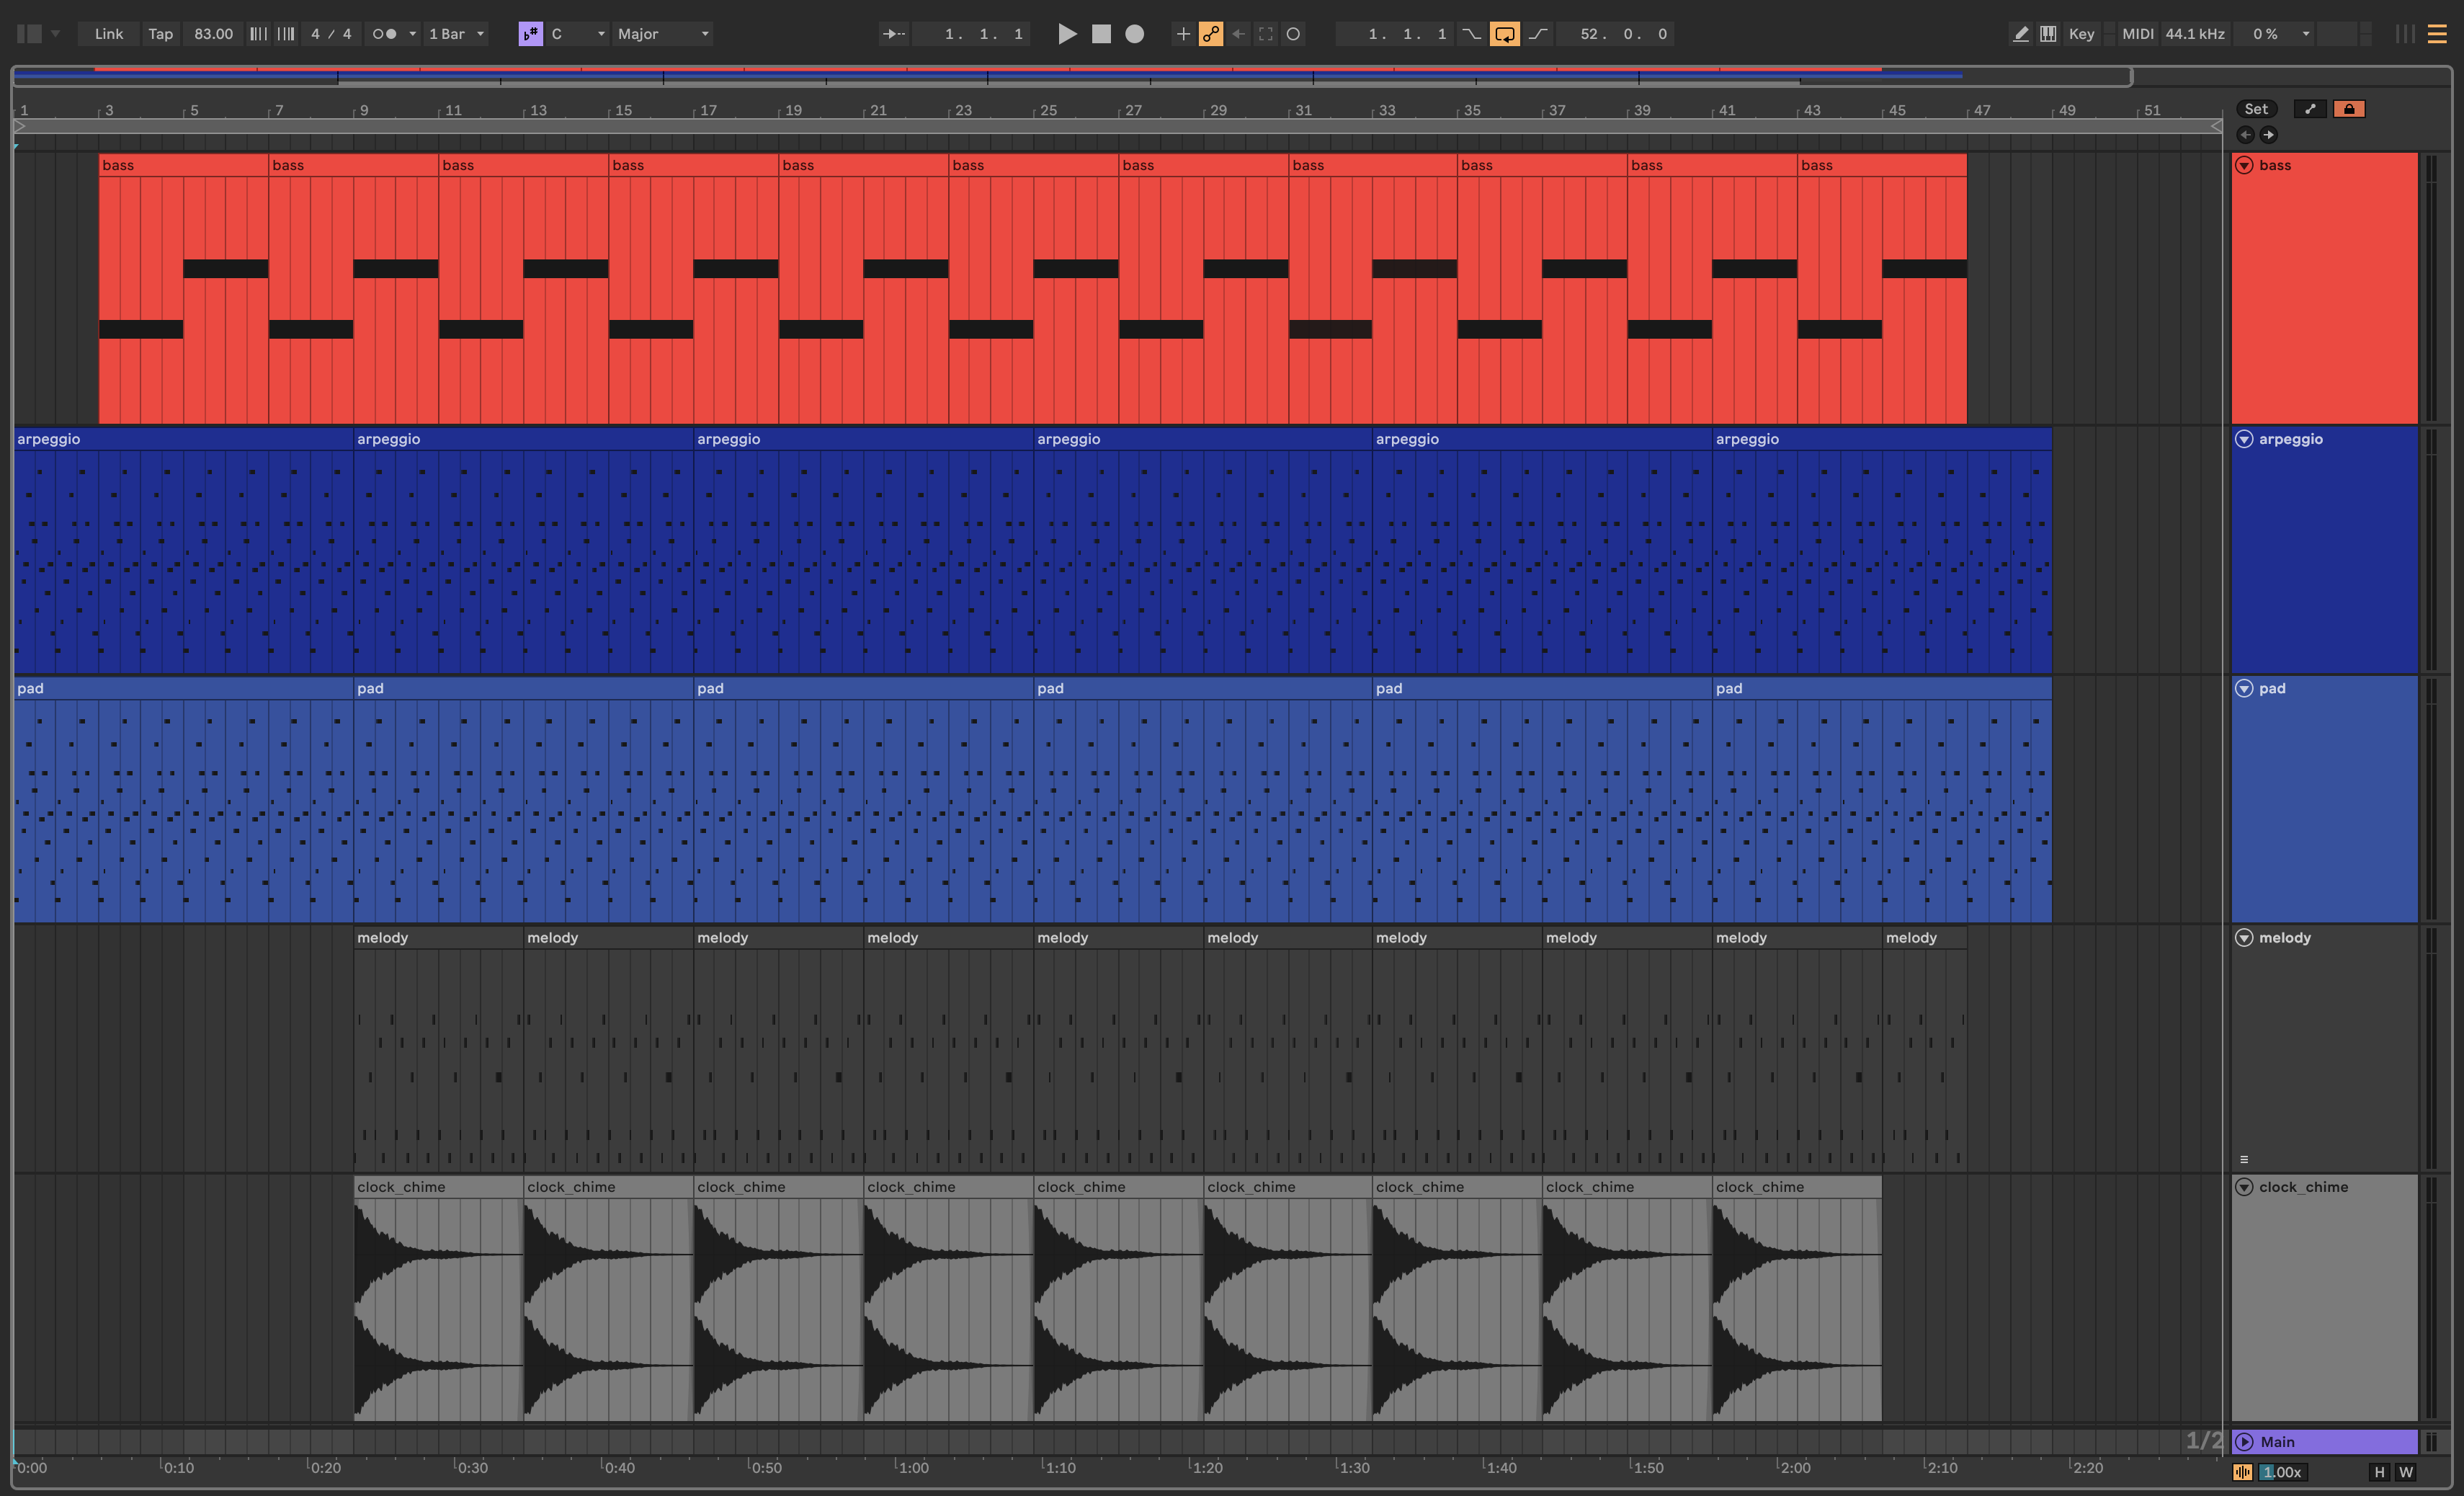Toggle Automation Arm link button
2464x1496 pixels.
[x=1210, y=34]
